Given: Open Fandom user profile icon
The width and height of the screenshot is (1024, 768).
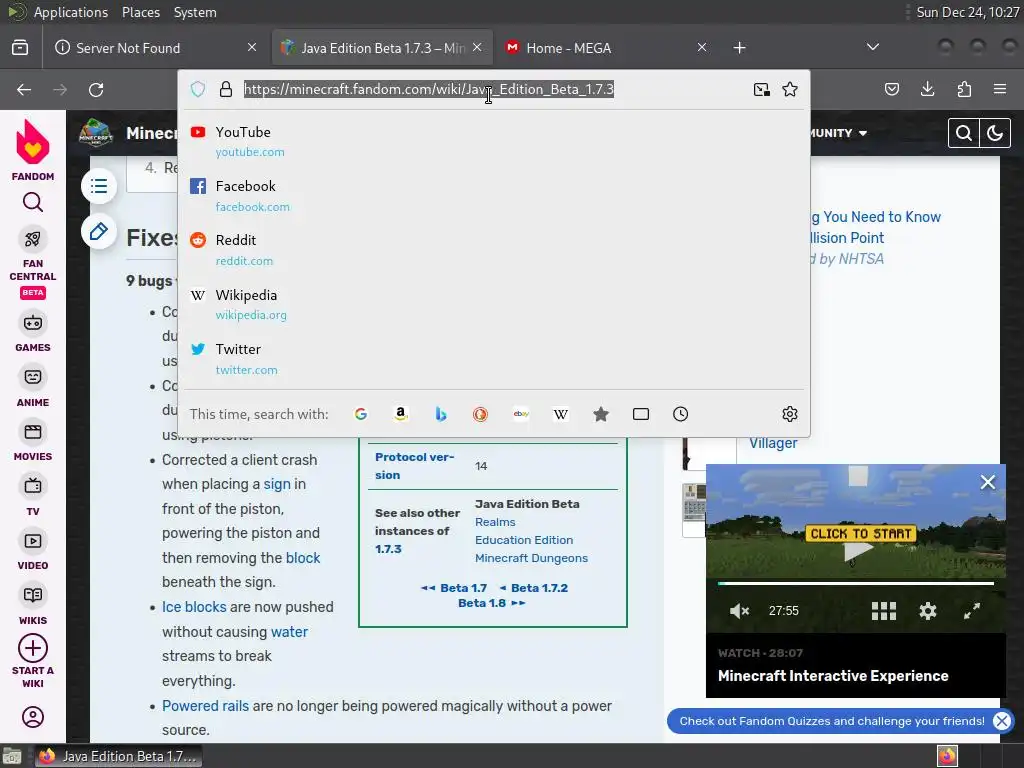Looking at the screenshot, I should (33, 717).
